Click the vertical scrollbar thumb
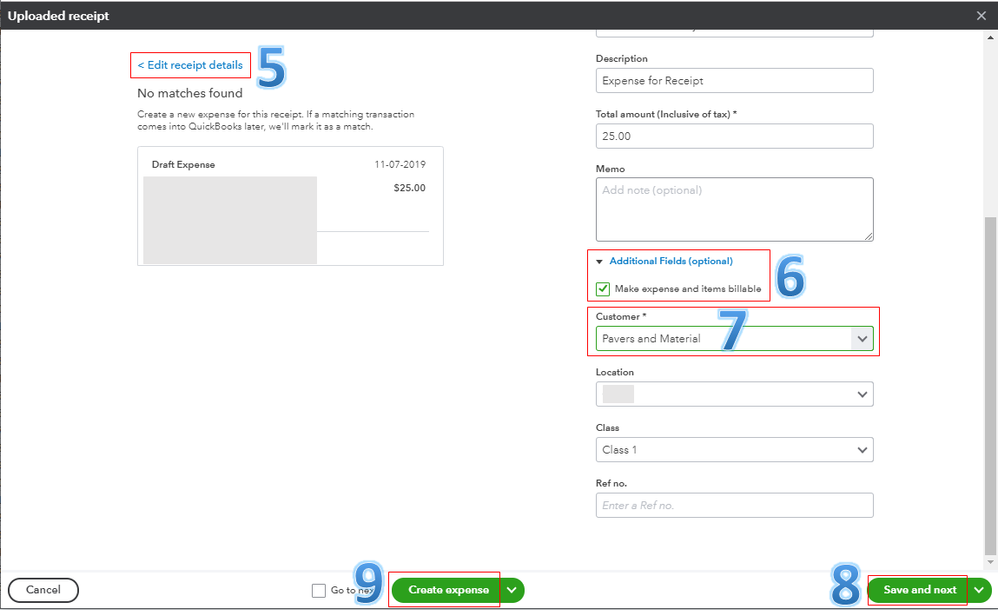 coord(990,385)
